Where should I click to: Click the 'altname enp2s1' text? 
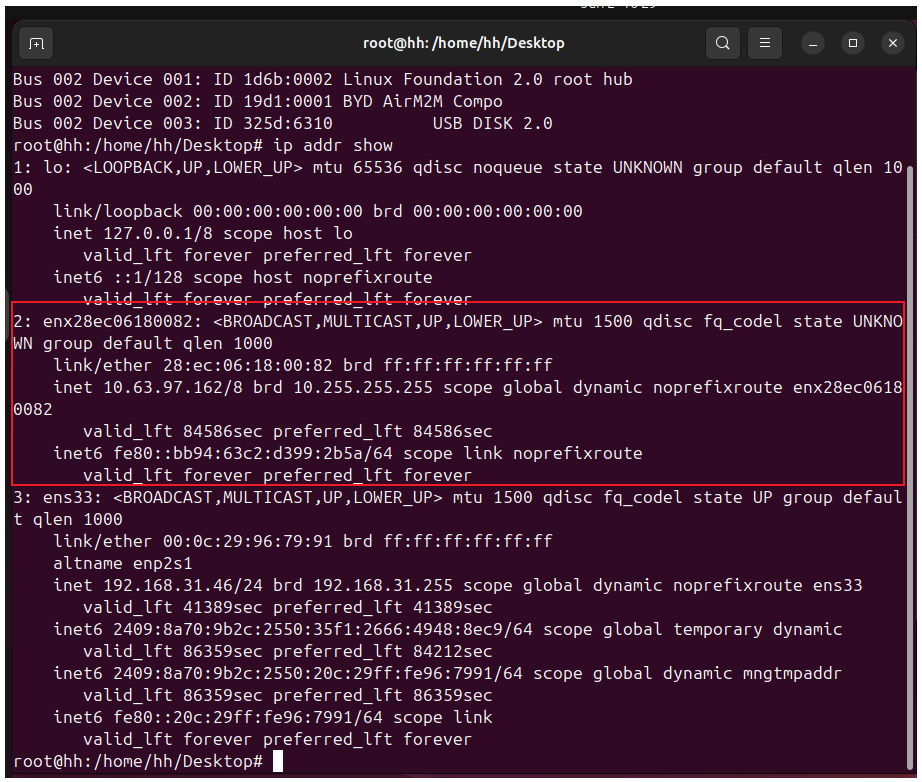(123, 563)
